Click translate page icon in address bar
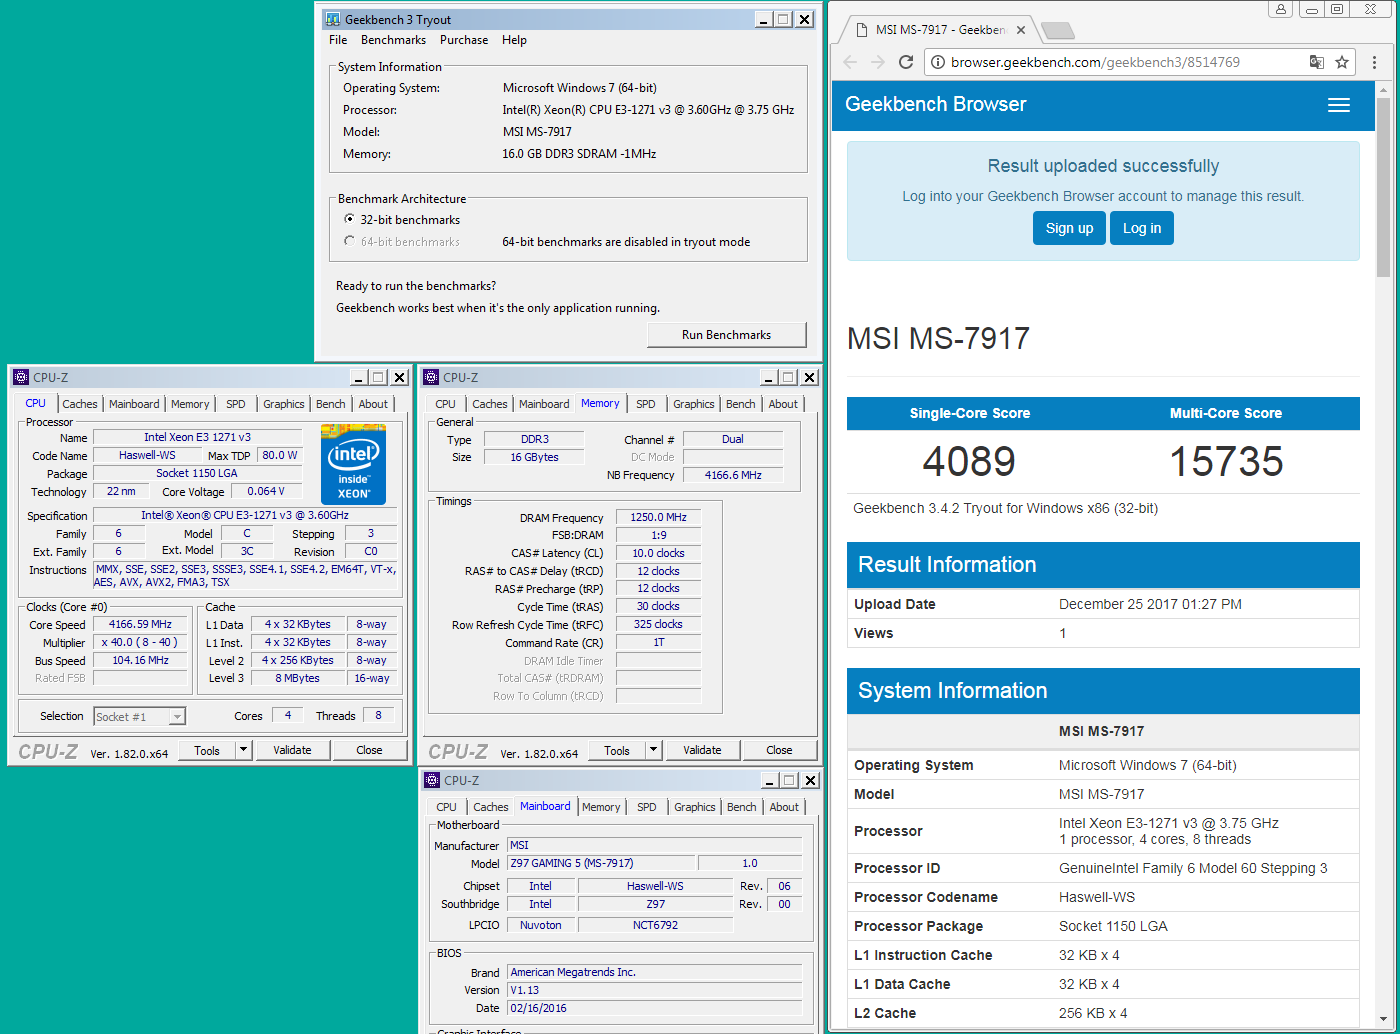The height and width of the screenshot is (1034, 1400). pyautogui.click(x=1317, y=62)
